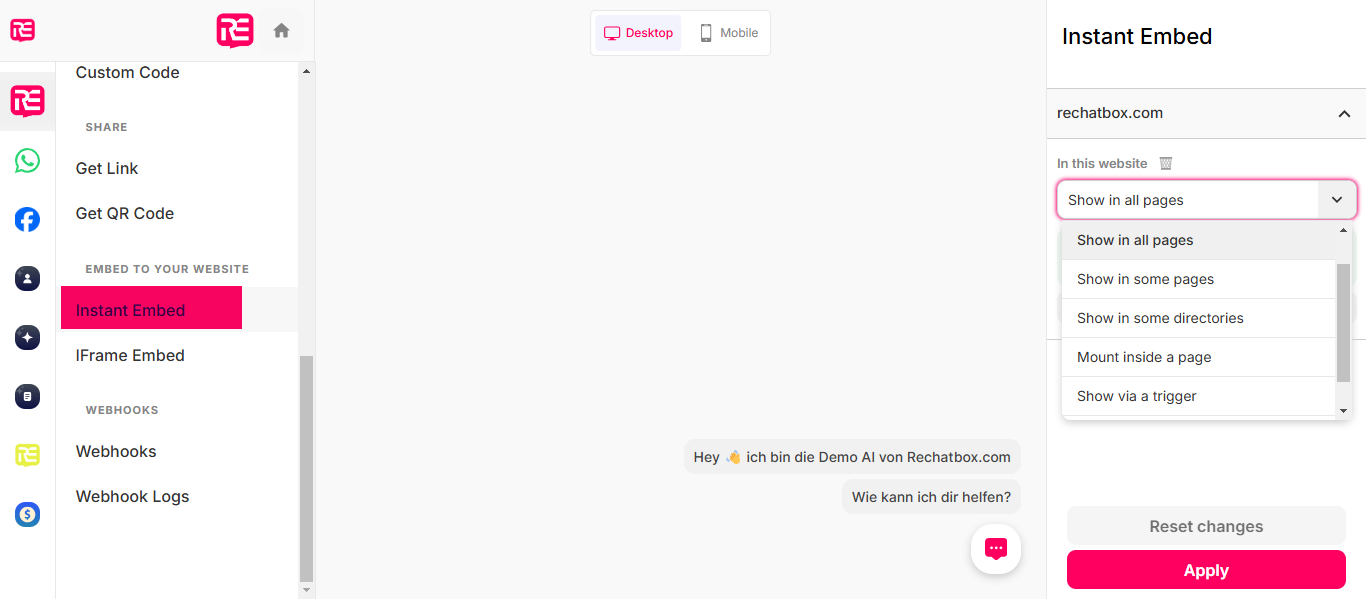Choose Show in some directories option

tap(1198, 318)
